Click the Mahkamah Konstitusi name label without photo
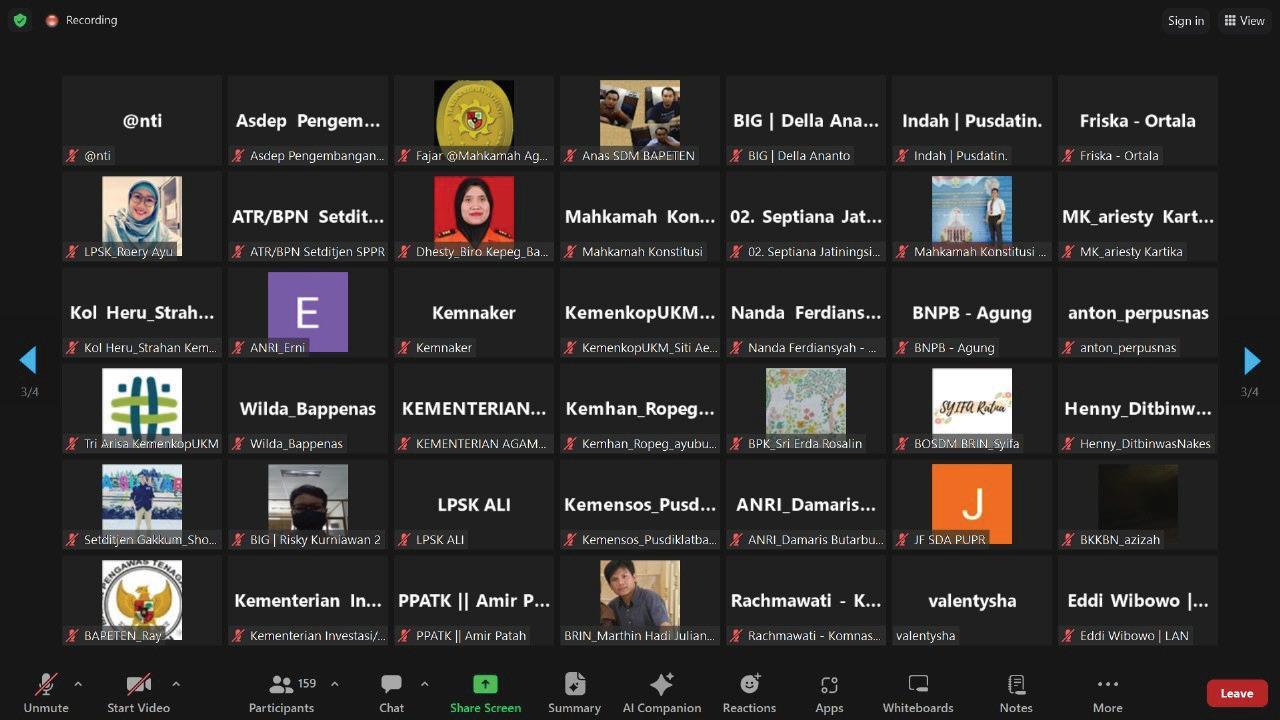 pyautogui.click(x=642, y=251)
